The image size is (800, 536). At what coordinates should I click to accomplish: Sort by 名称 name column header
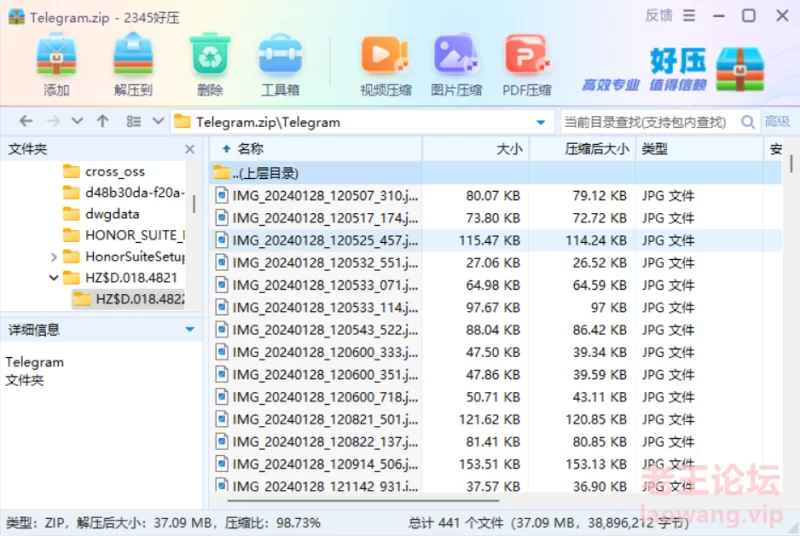[316, 149]
